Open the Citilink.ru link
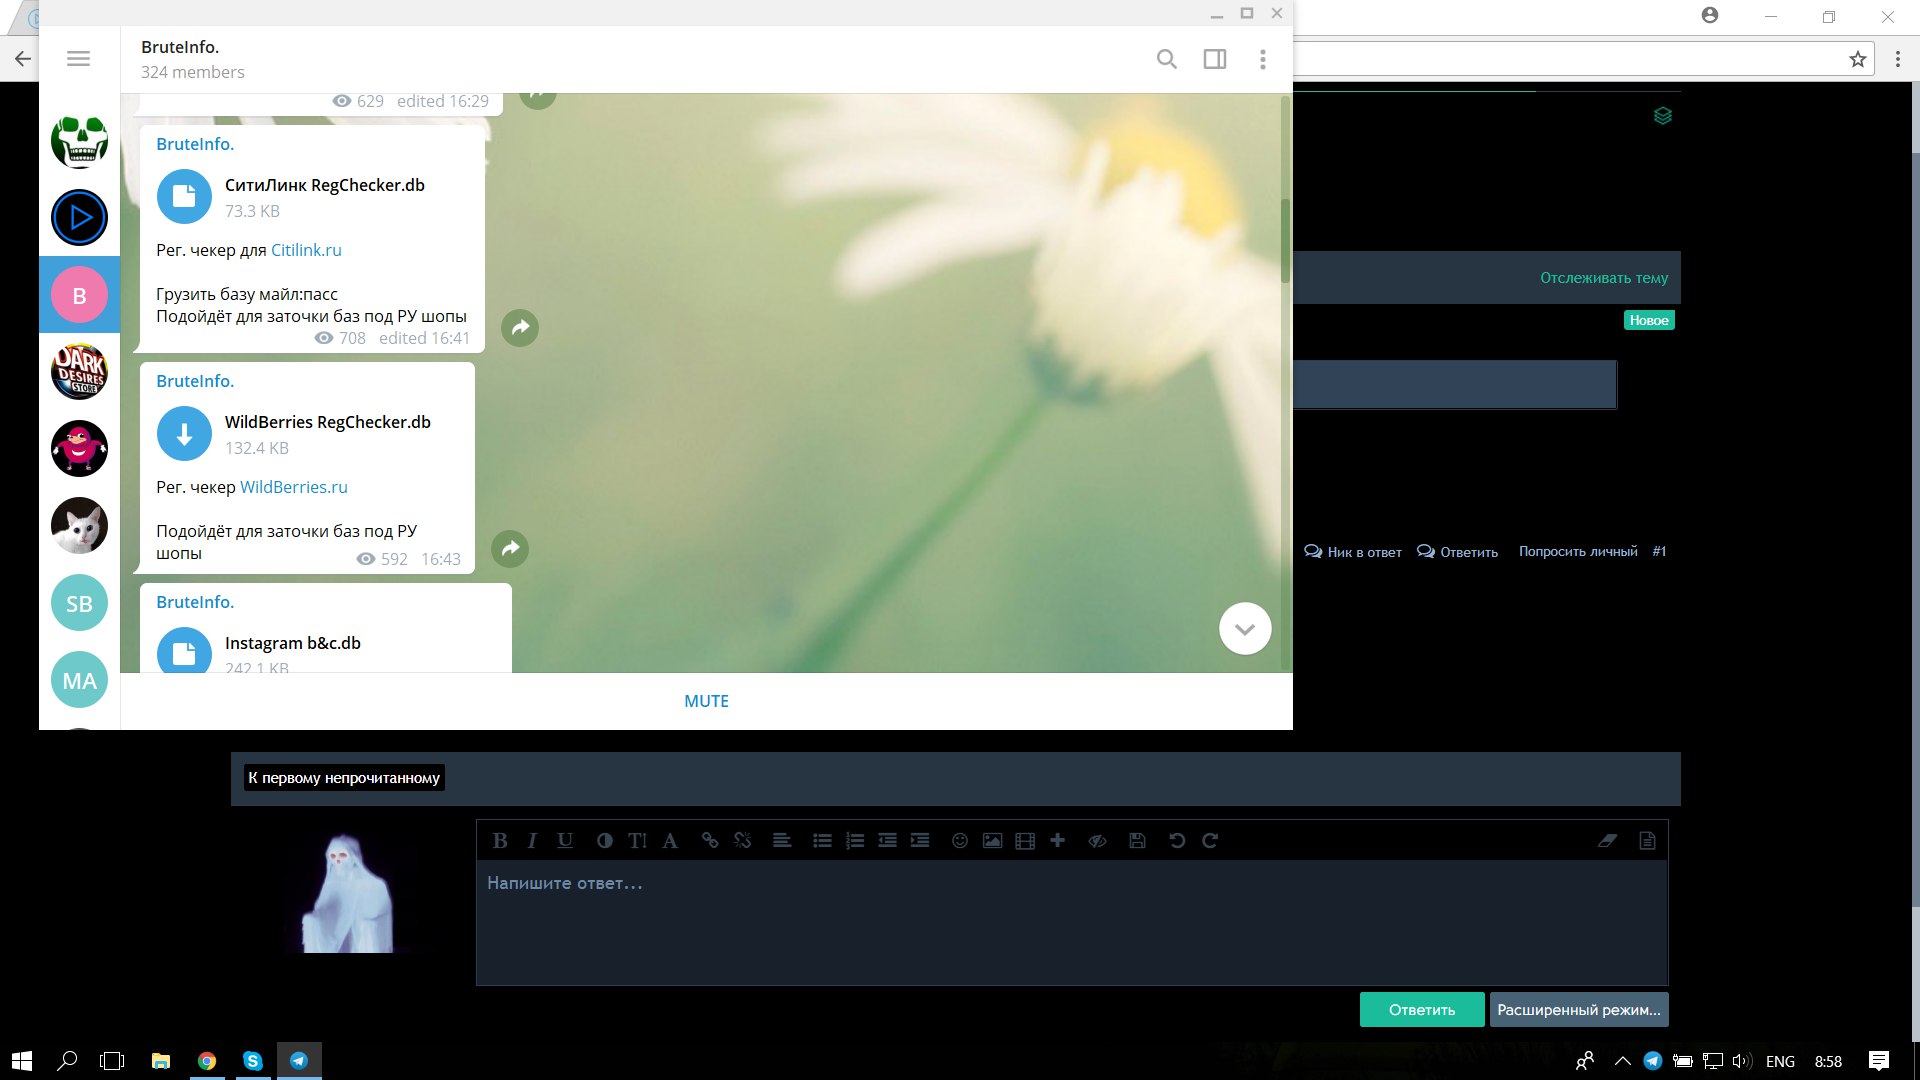The width and height of the screenshot is (1920, 1080). click(306, 250)
